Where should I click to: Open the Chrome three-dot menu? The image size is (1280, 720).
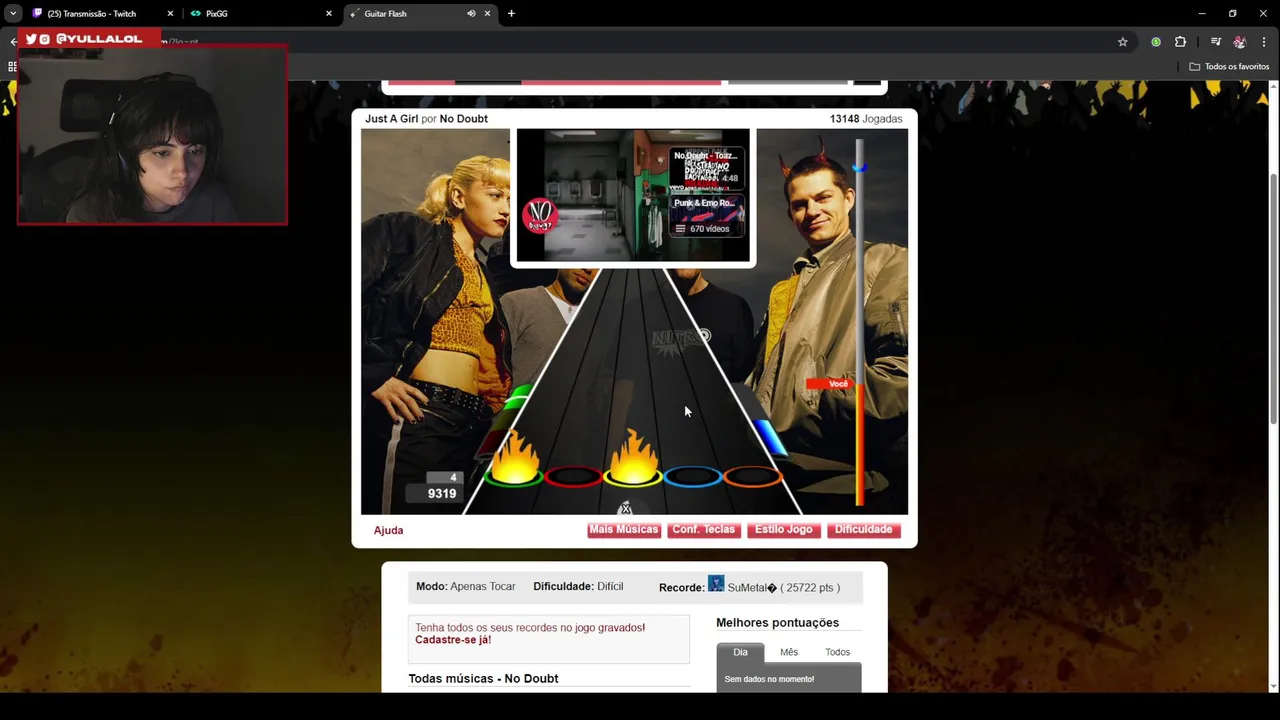1264,42
